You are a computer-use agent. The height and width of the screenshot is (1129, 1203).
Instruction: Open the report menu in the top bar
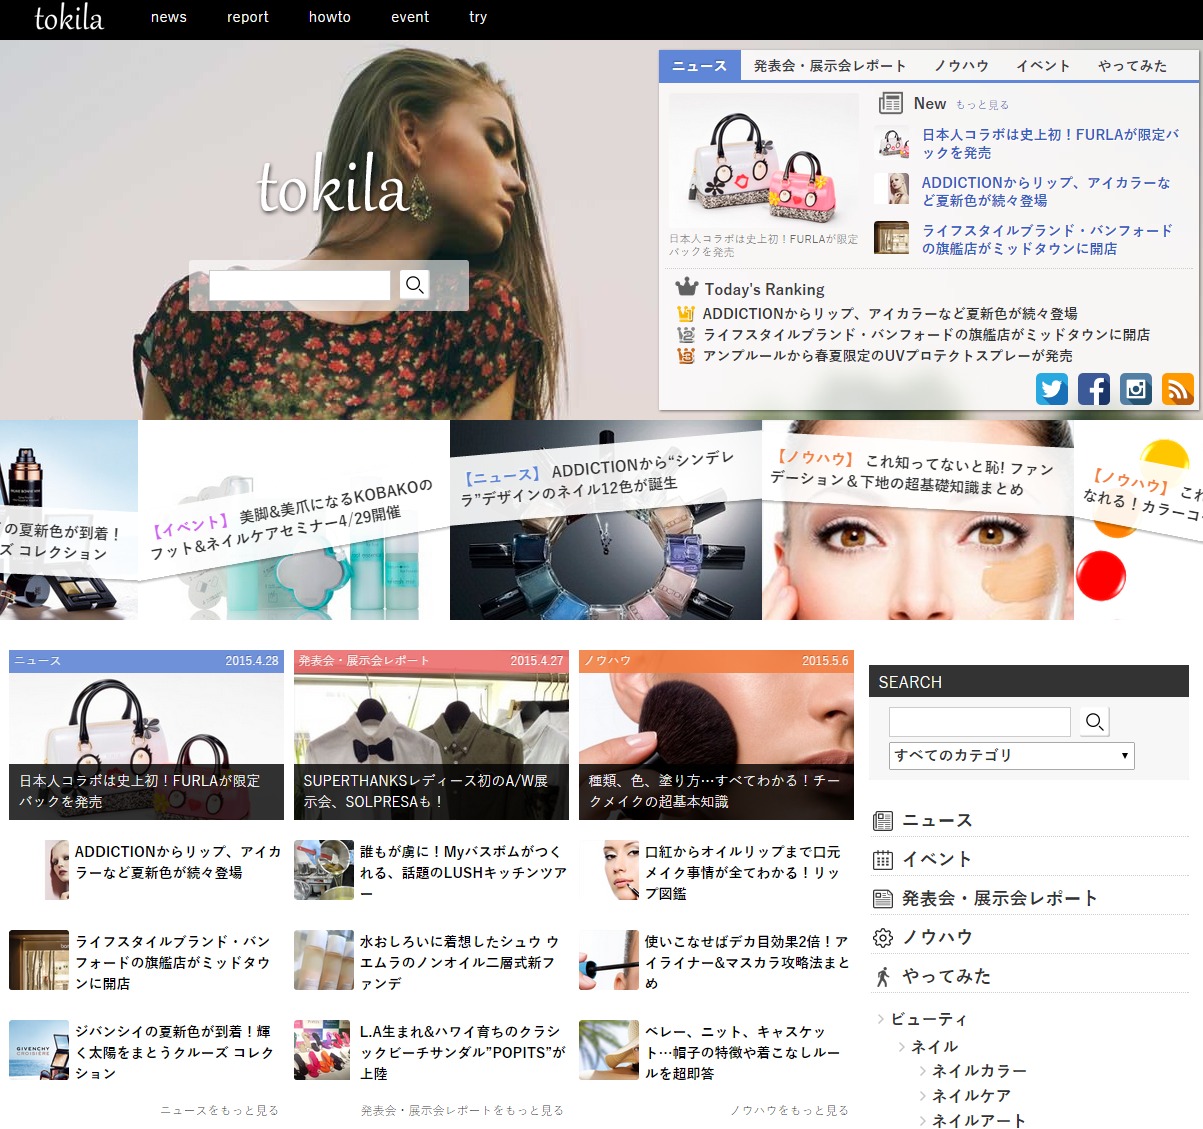pyautogui.click(x=247, y=17)
